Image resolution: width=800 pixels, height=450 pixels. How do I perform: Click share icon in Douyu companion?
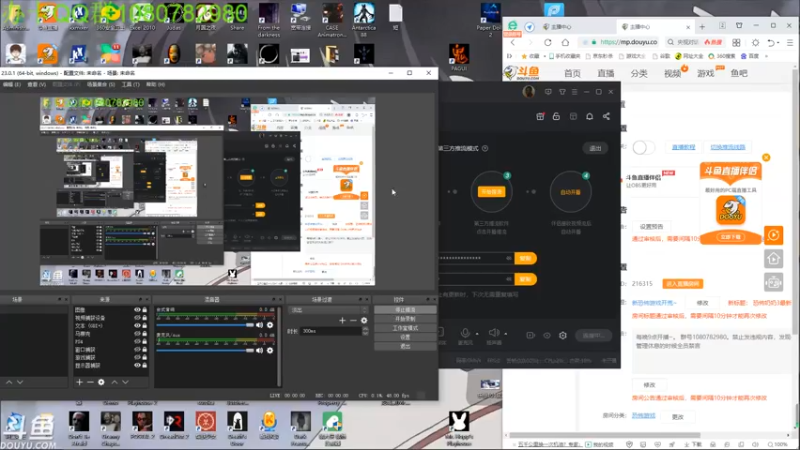coord(606,116)
